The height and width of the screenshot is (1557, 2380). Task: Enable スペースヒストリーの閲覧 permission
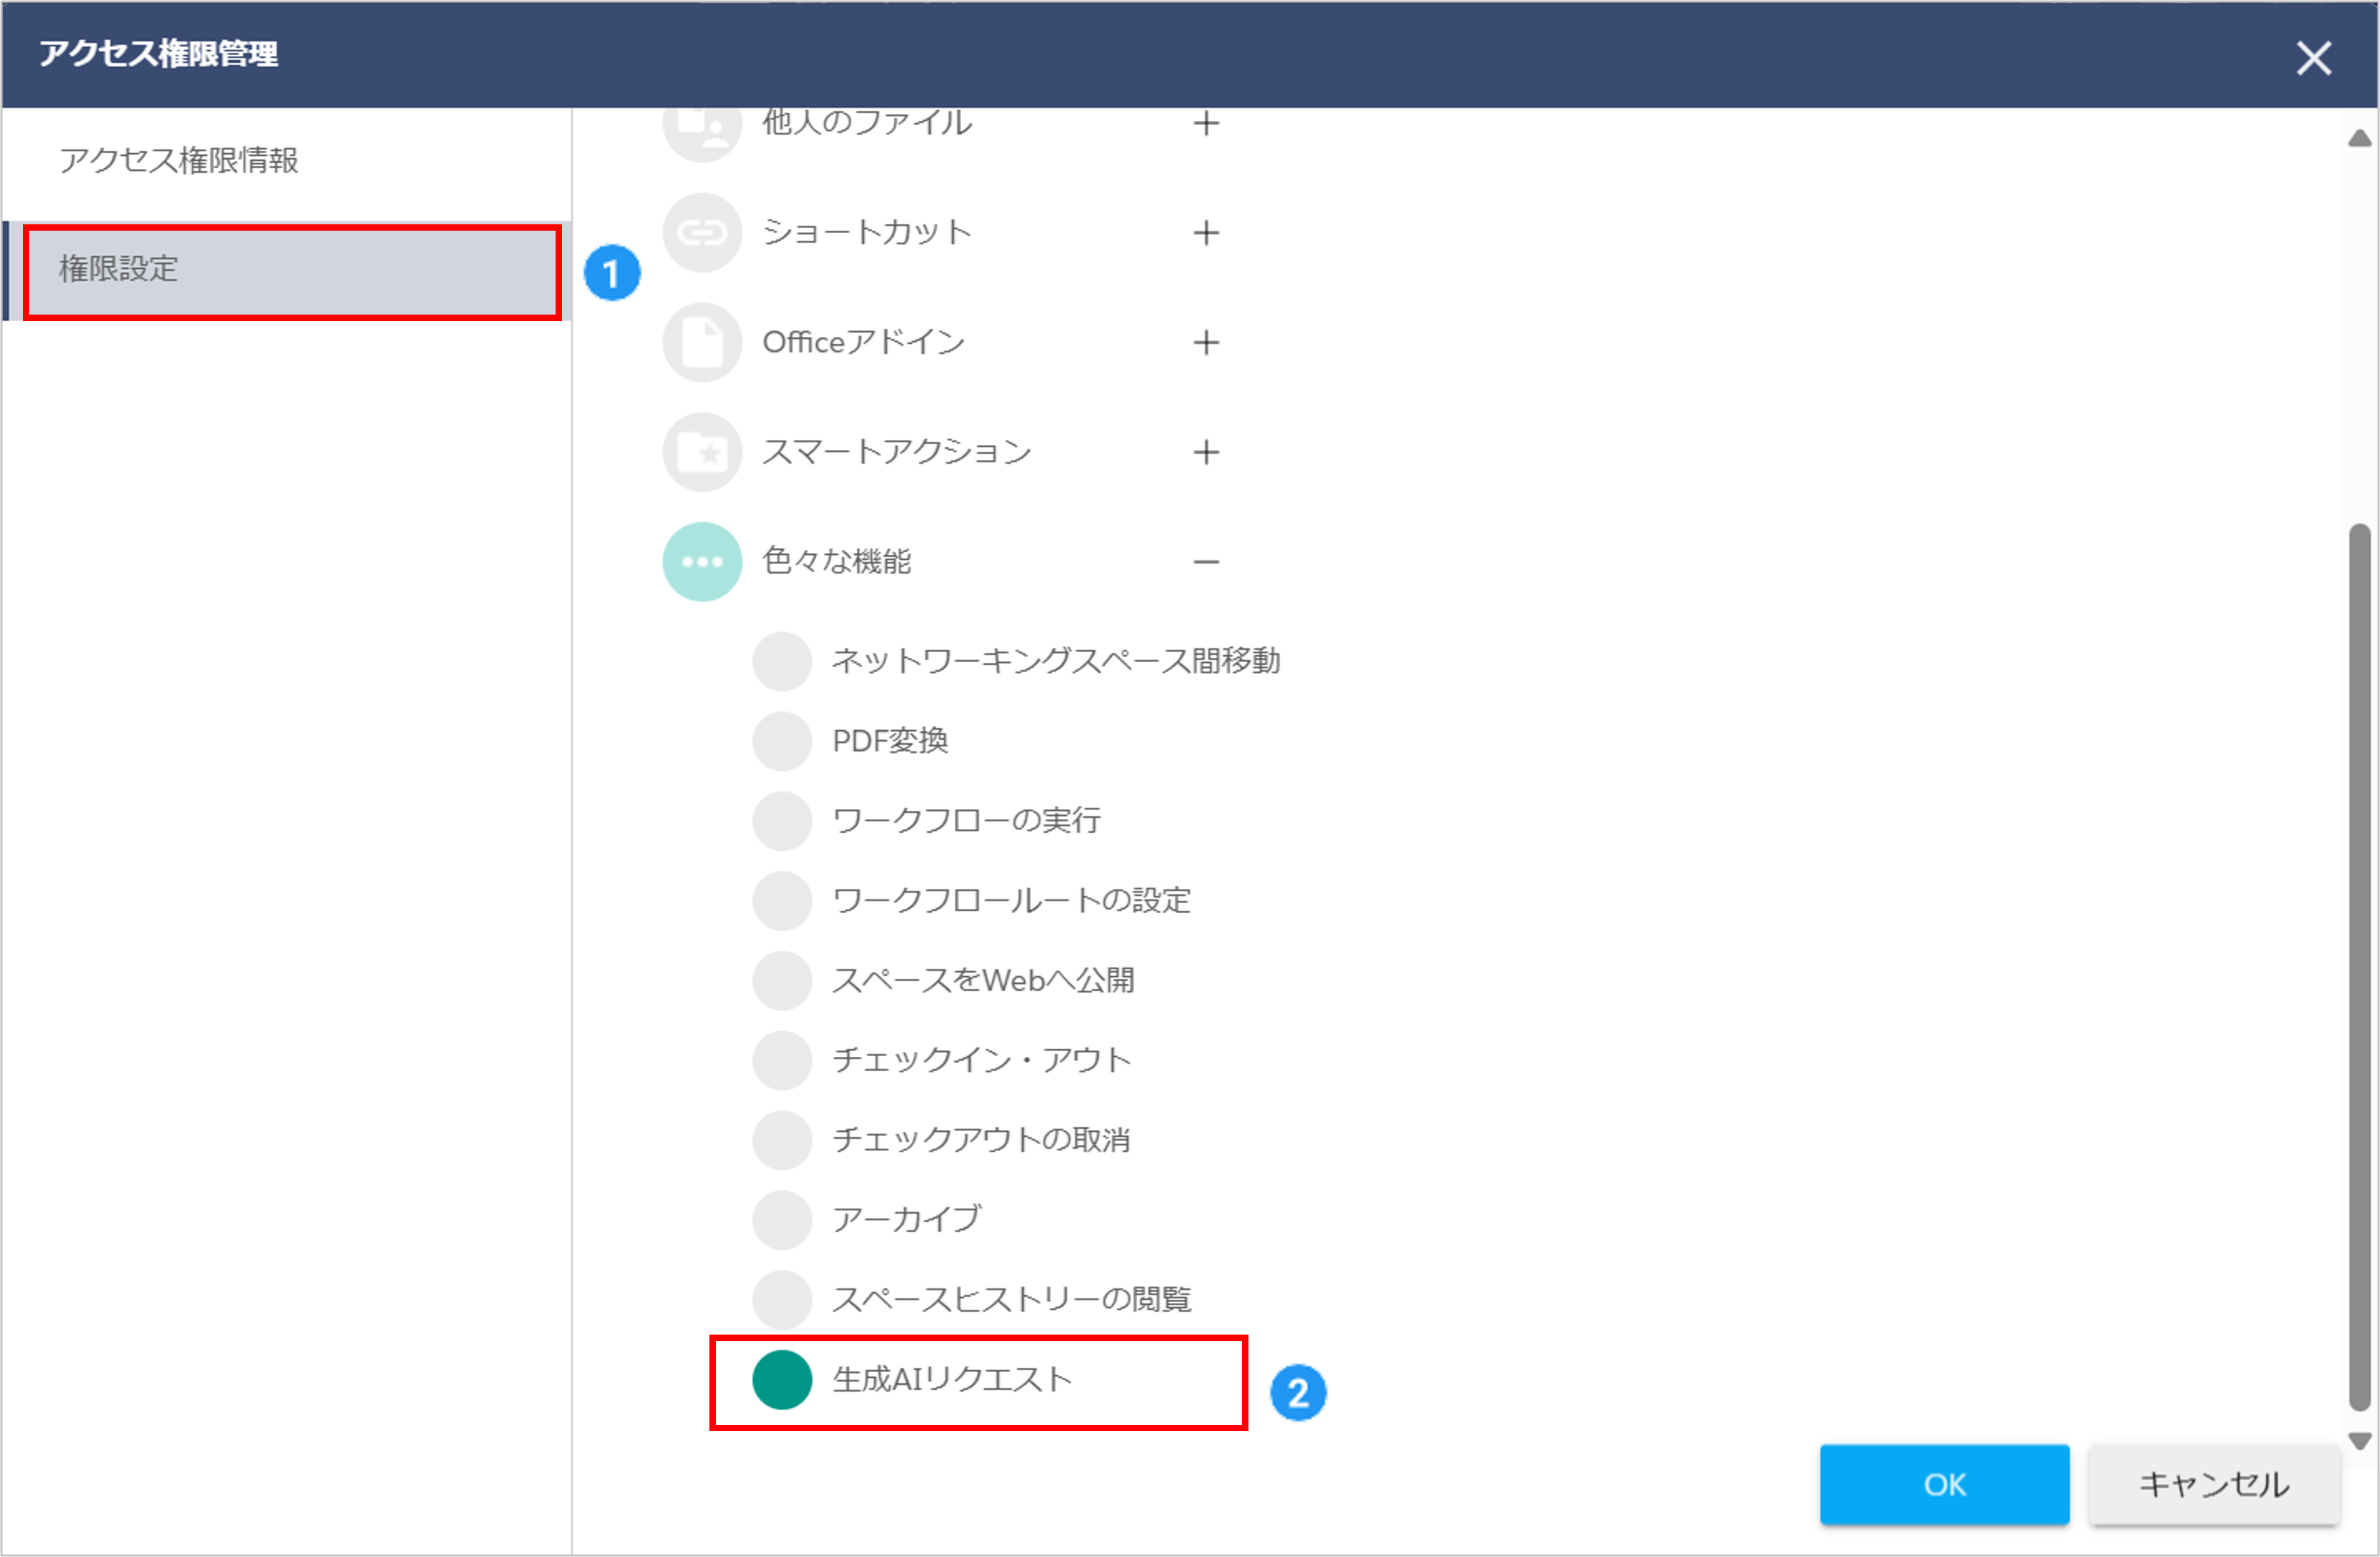pos(782,1300)
